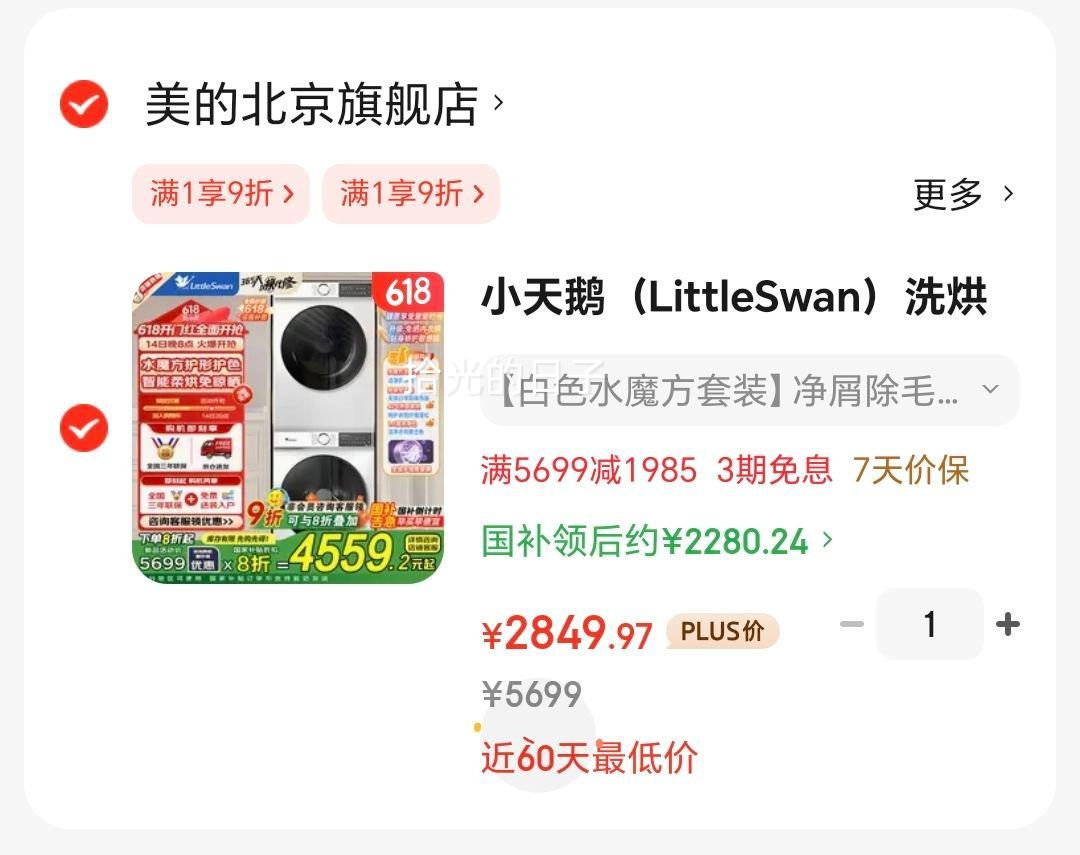
Task: Open the washer dryer product thumbnail
Action: point(288,428)
